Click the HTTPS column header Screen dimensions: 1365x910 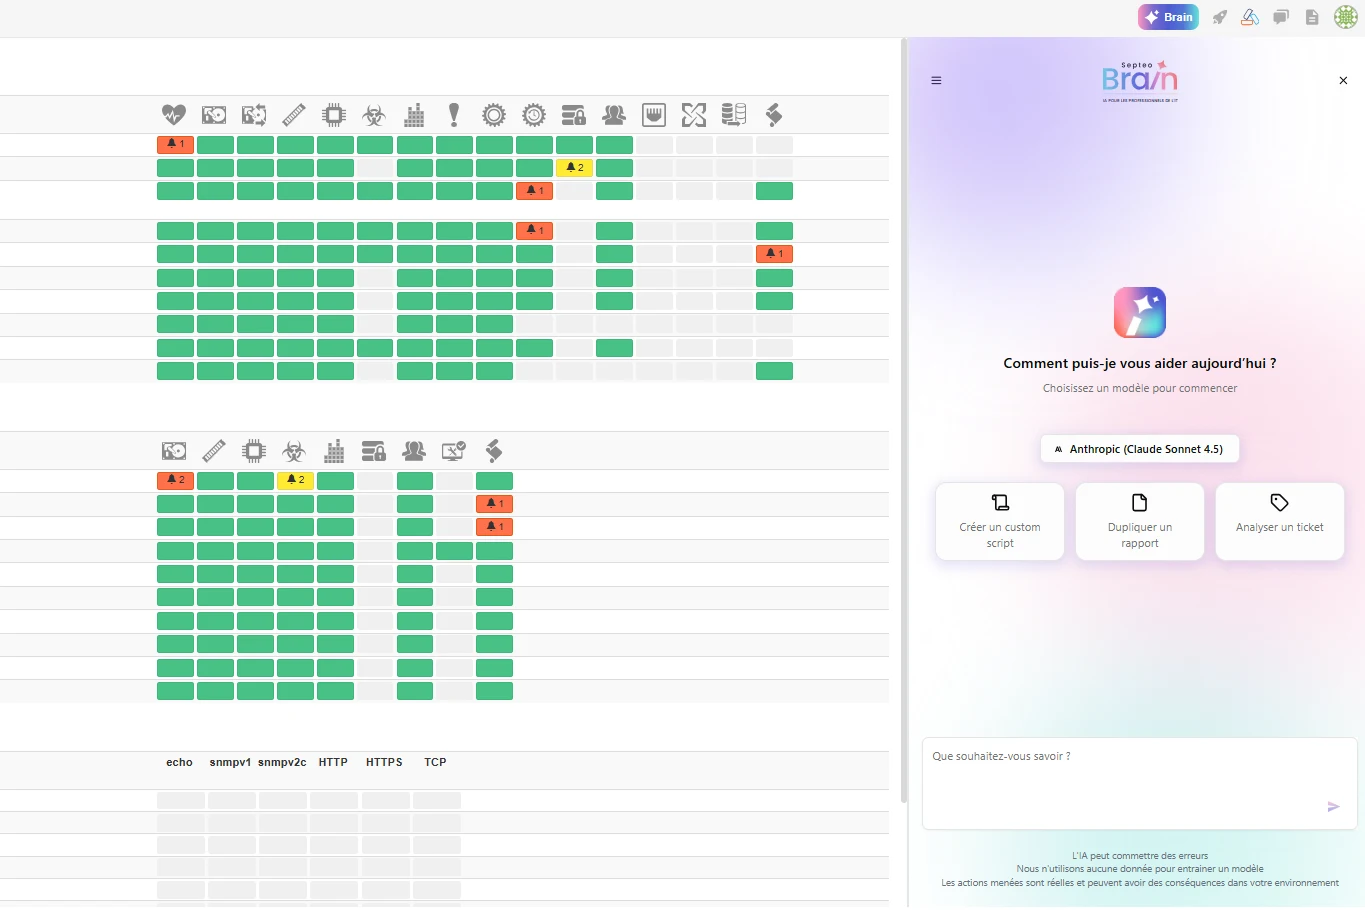coord(384,762)
